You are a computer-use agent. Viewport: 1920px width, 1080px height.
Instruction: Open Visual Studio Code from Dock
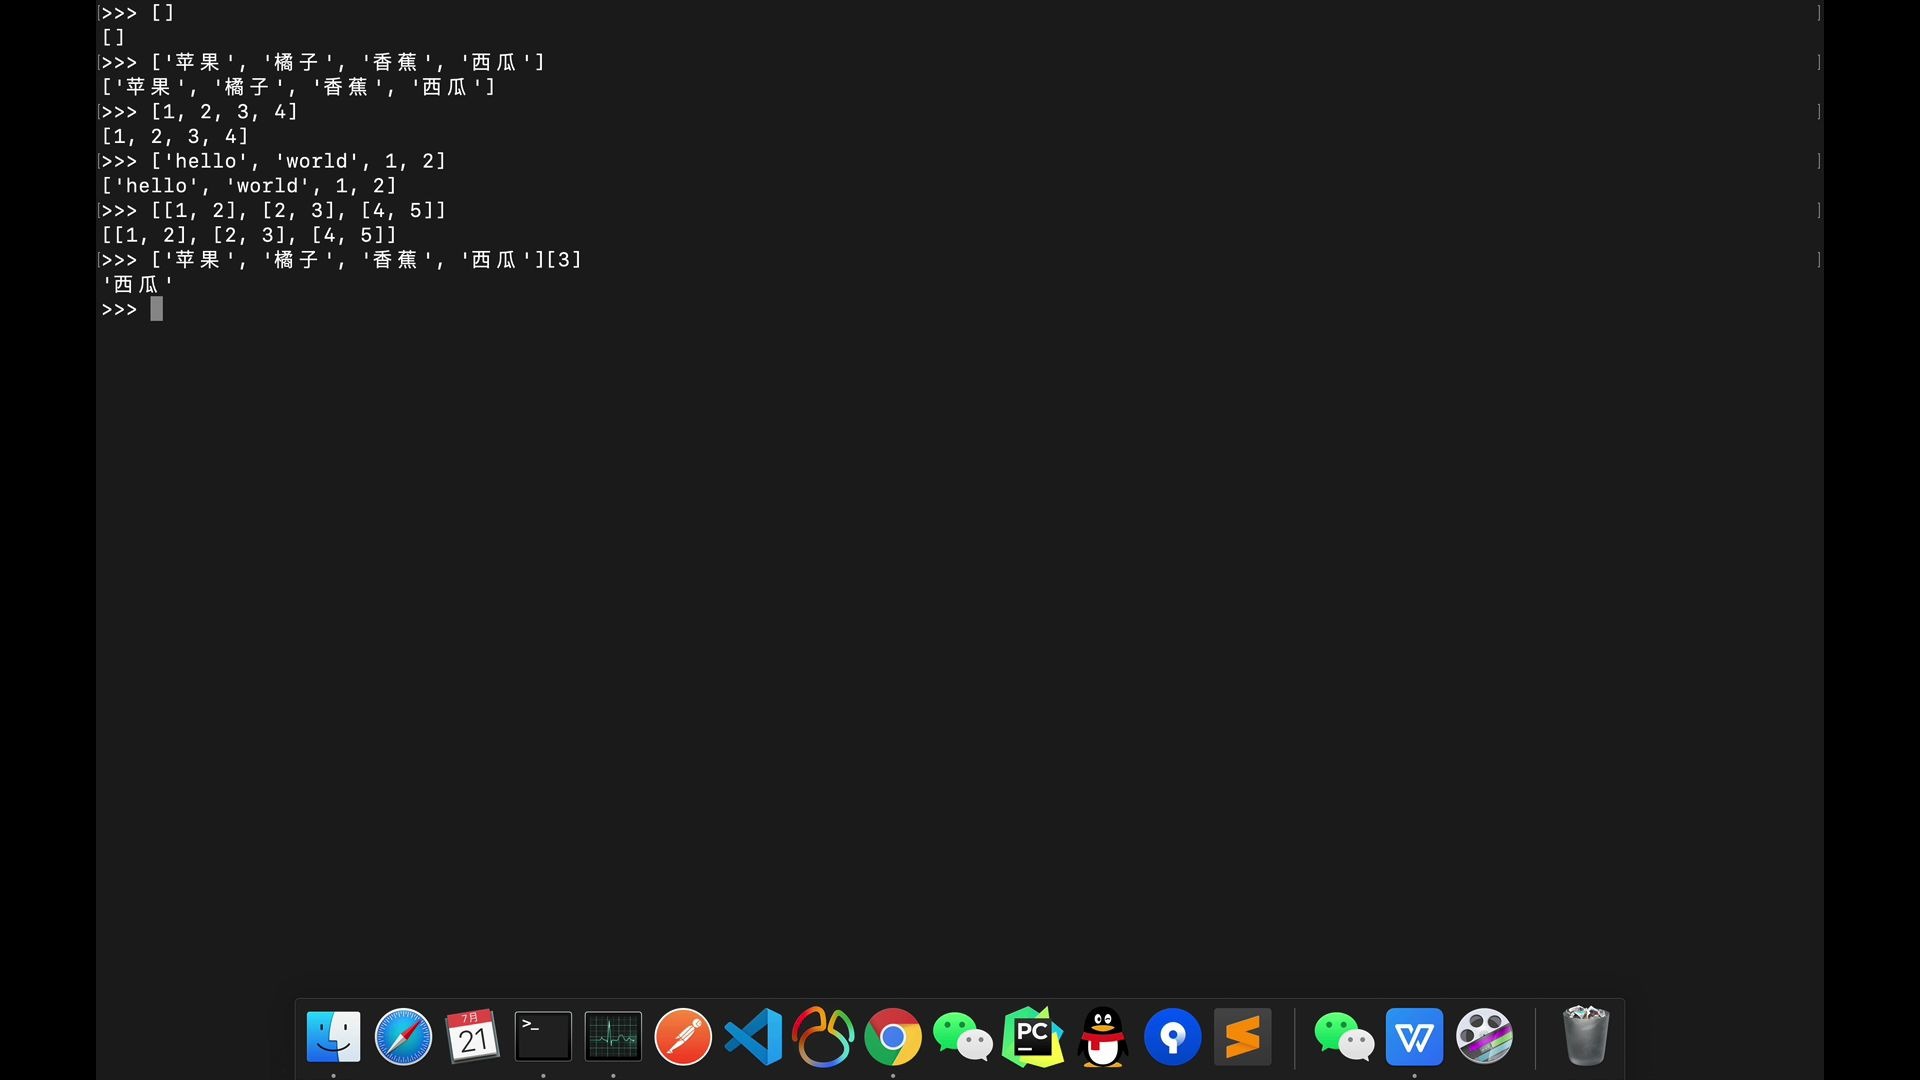753,1037
